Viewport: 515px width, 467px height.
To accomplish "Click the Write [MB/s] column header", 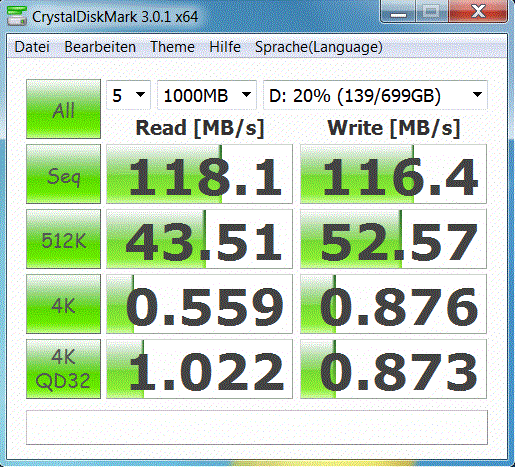I will tap(394, 128).
